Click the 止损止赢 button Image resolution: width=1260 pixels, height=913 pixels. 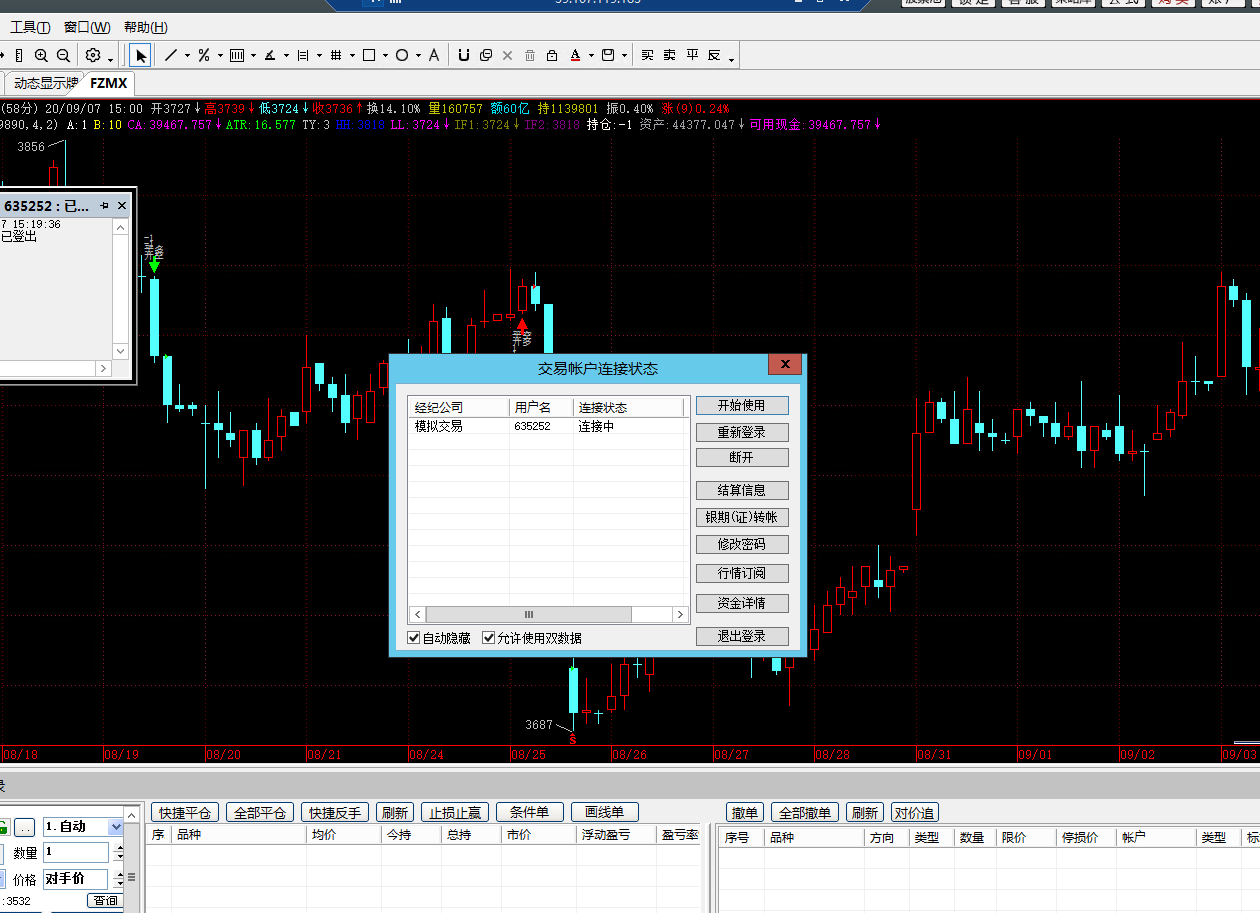click(456, 813)
